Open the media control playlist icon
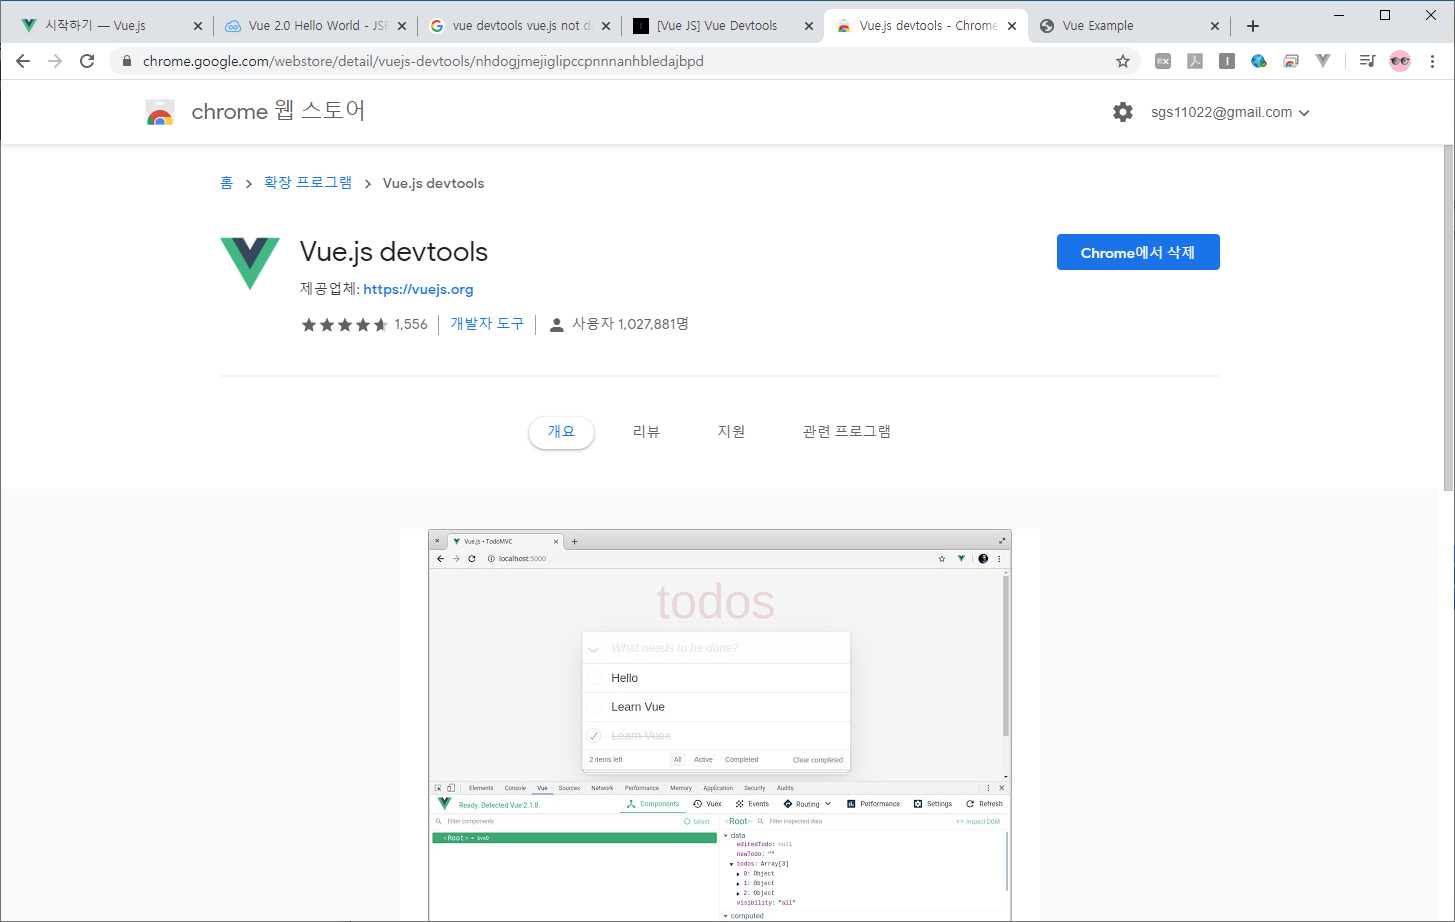 [x=1367, y=61]
